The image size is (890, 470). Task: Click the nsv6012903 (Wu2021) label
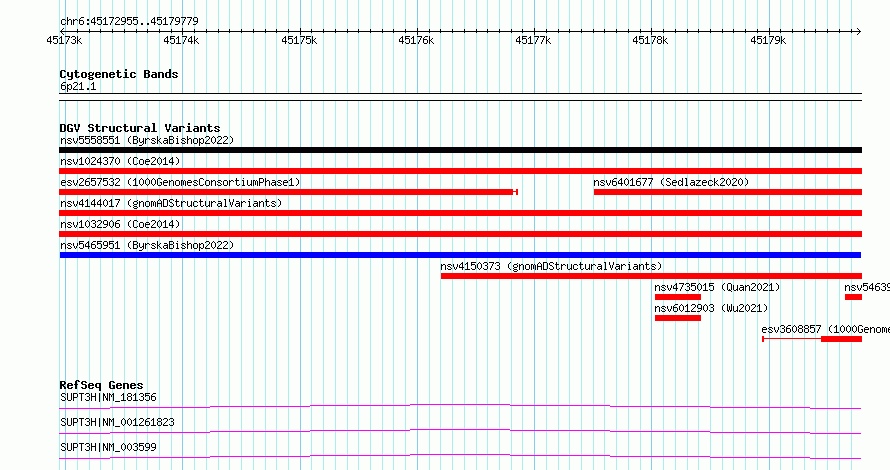(x=711, y=308)
